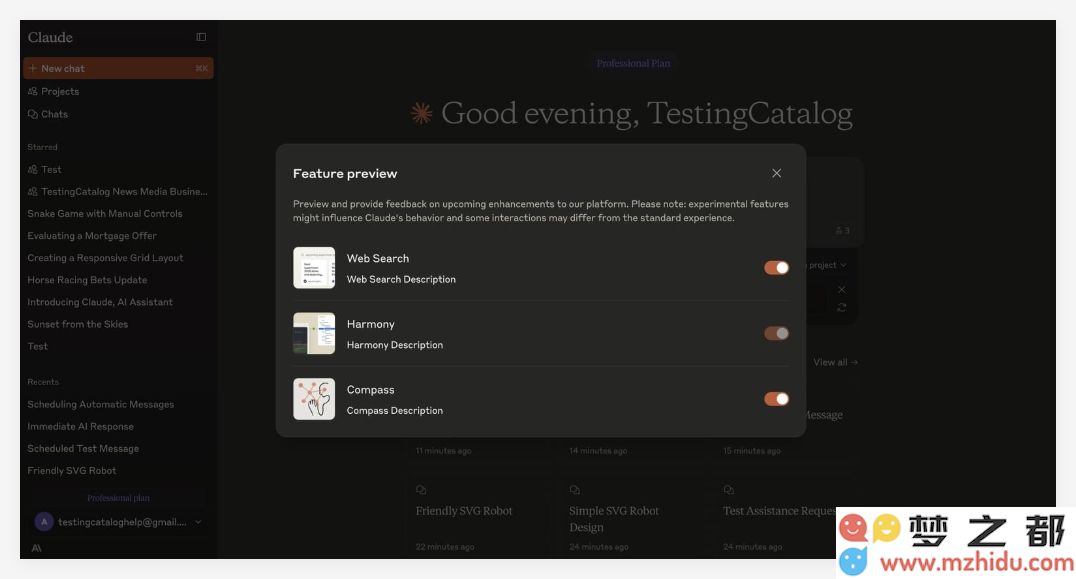Viewport: 1076px width, 579px height.
Task: Open TestingCatalog News Media Business project
Action: 118,191
